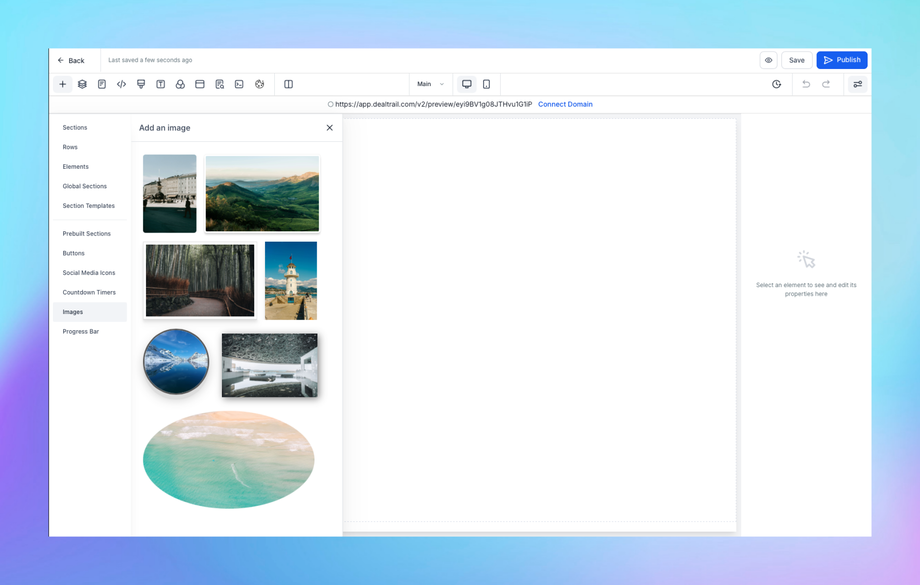This screenshot has height=585, width=920.
Task: Open the custom code brackets icon
Action: point(121,84)
